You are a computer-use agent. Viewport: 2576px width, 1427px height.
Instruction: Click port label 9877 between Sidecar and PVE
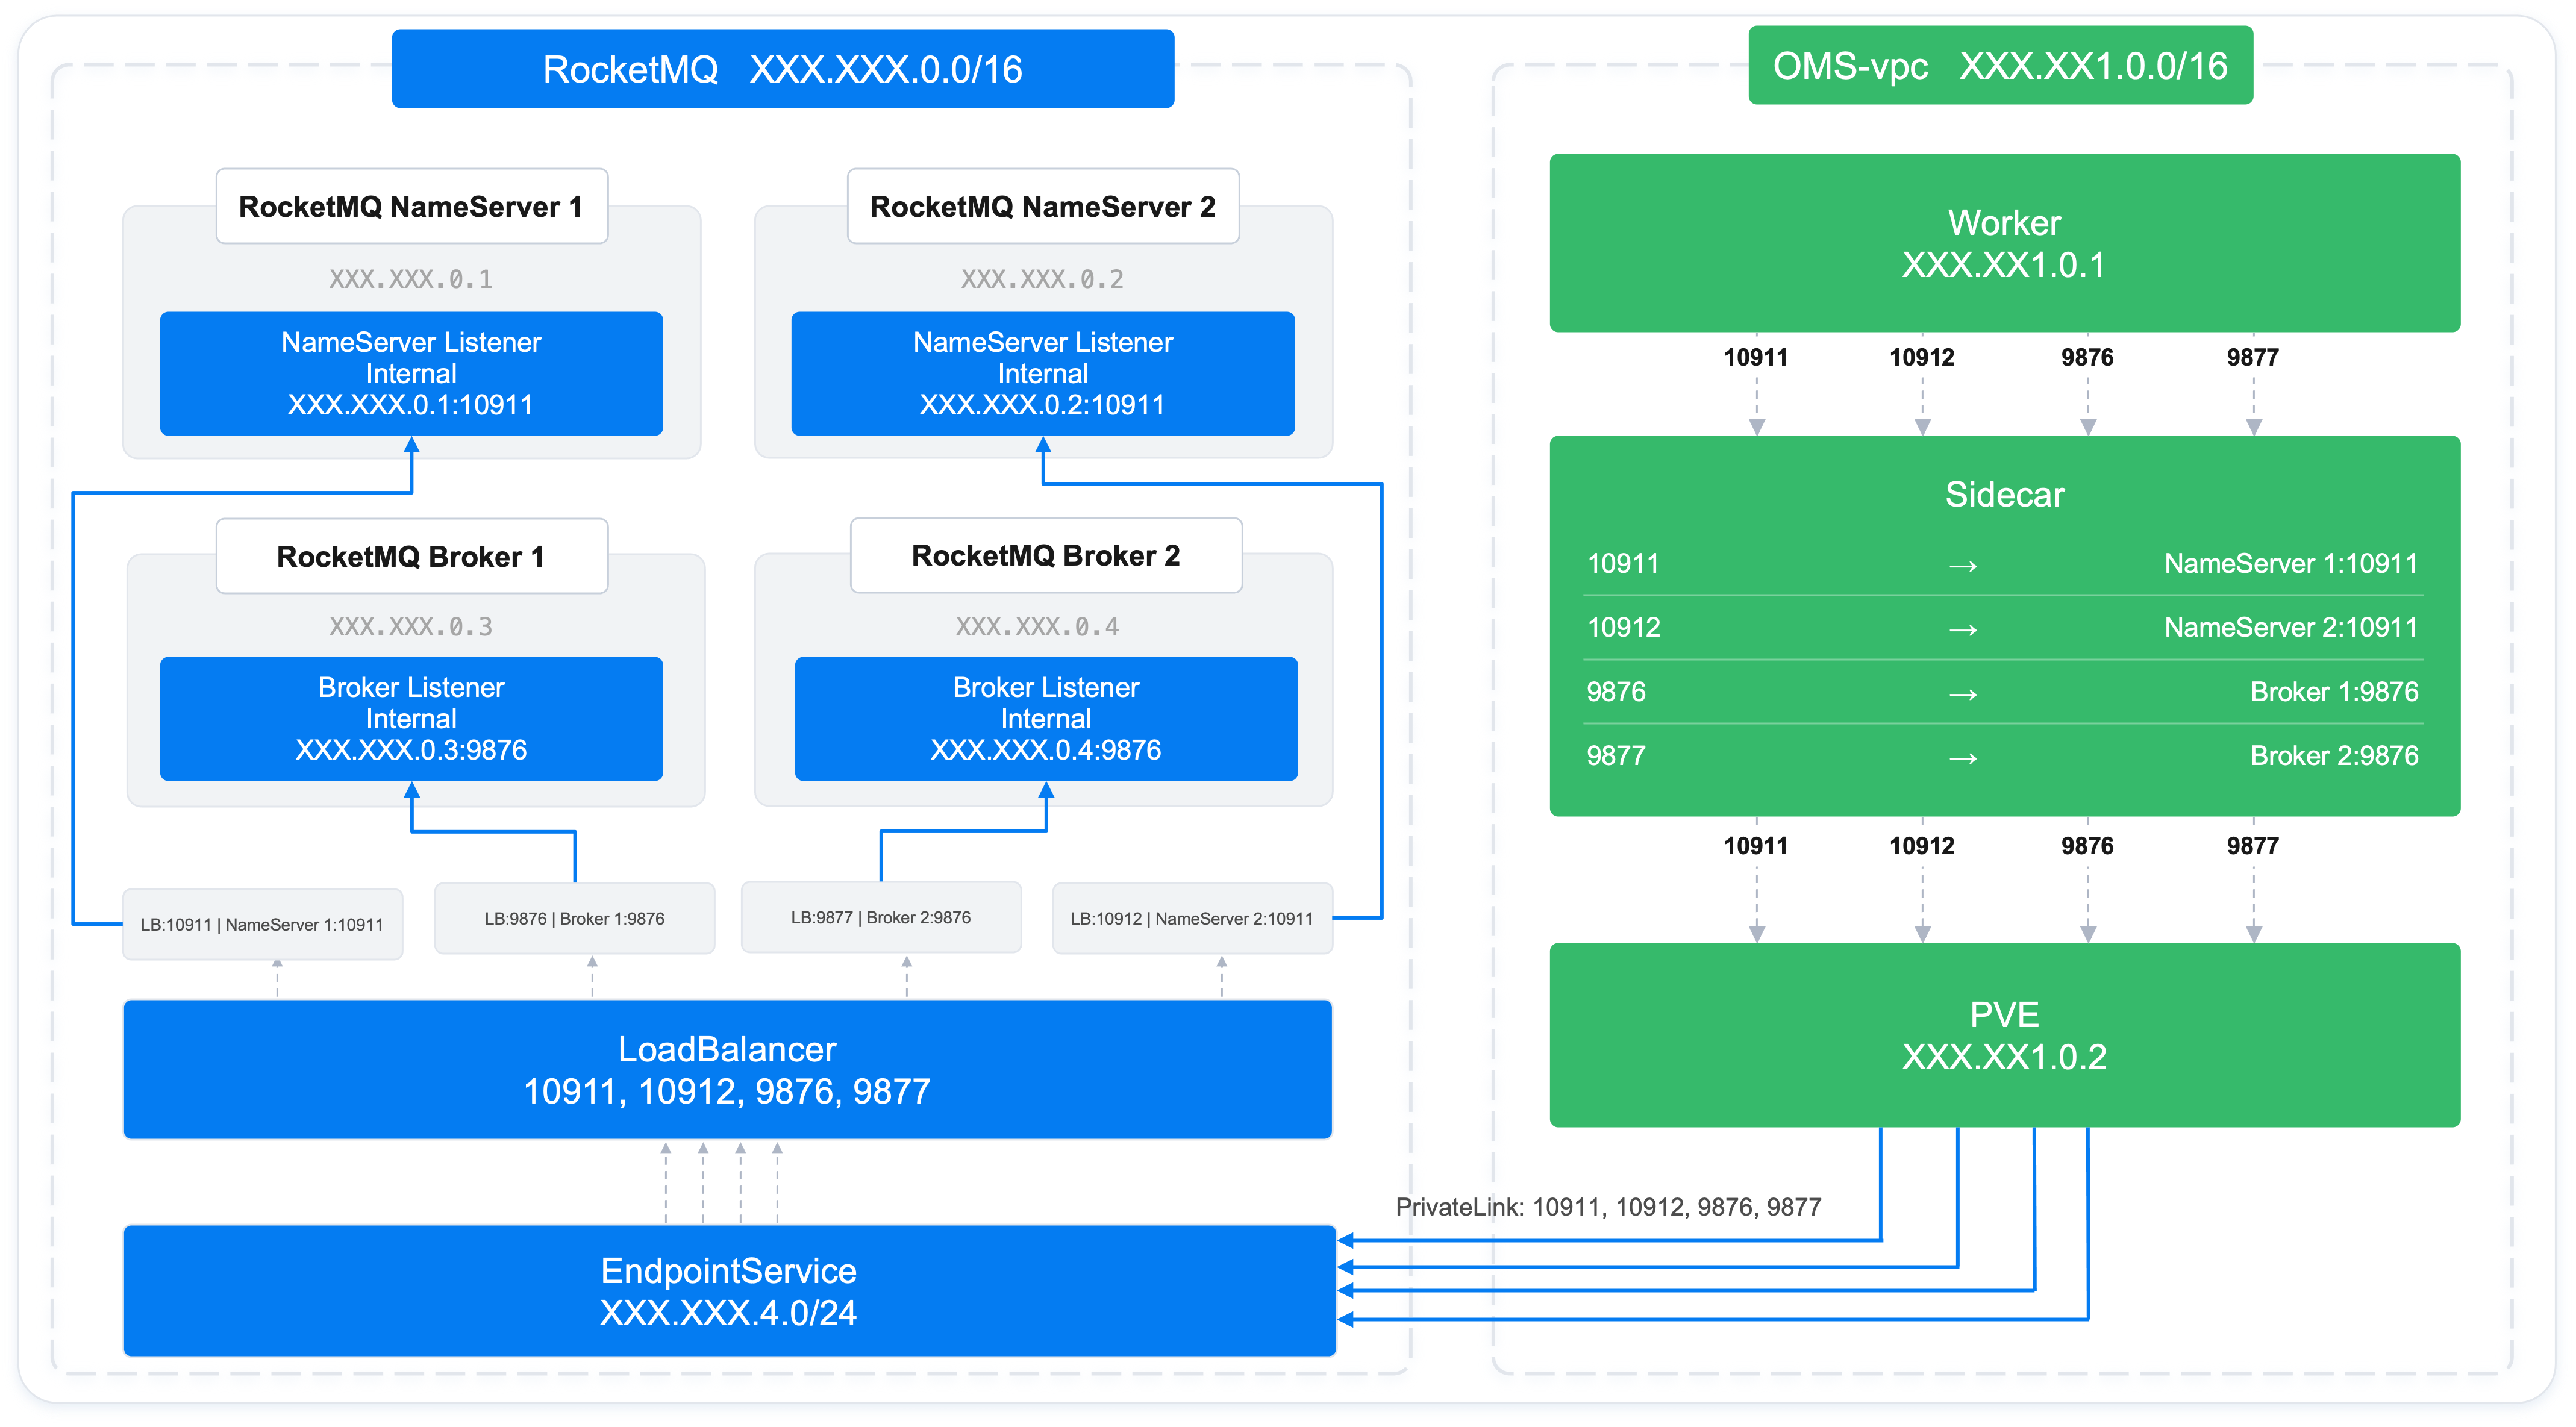point(2252,845)
